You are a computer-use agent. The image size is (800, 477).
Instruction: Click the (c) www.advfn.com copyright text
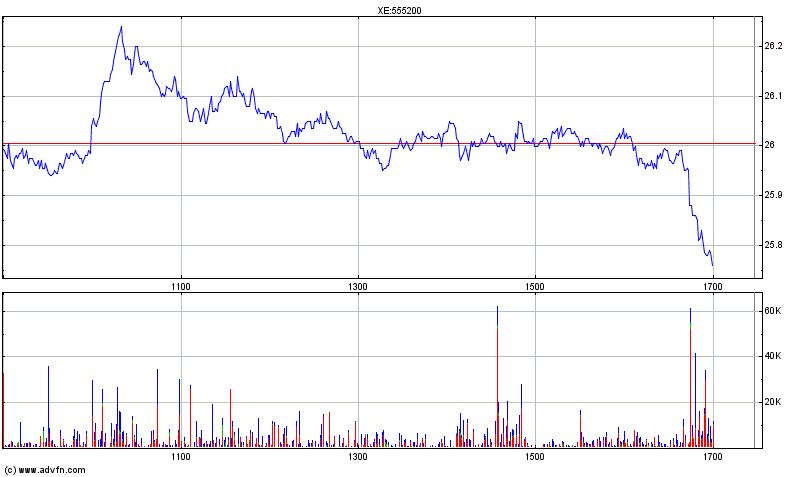point(45,470)
